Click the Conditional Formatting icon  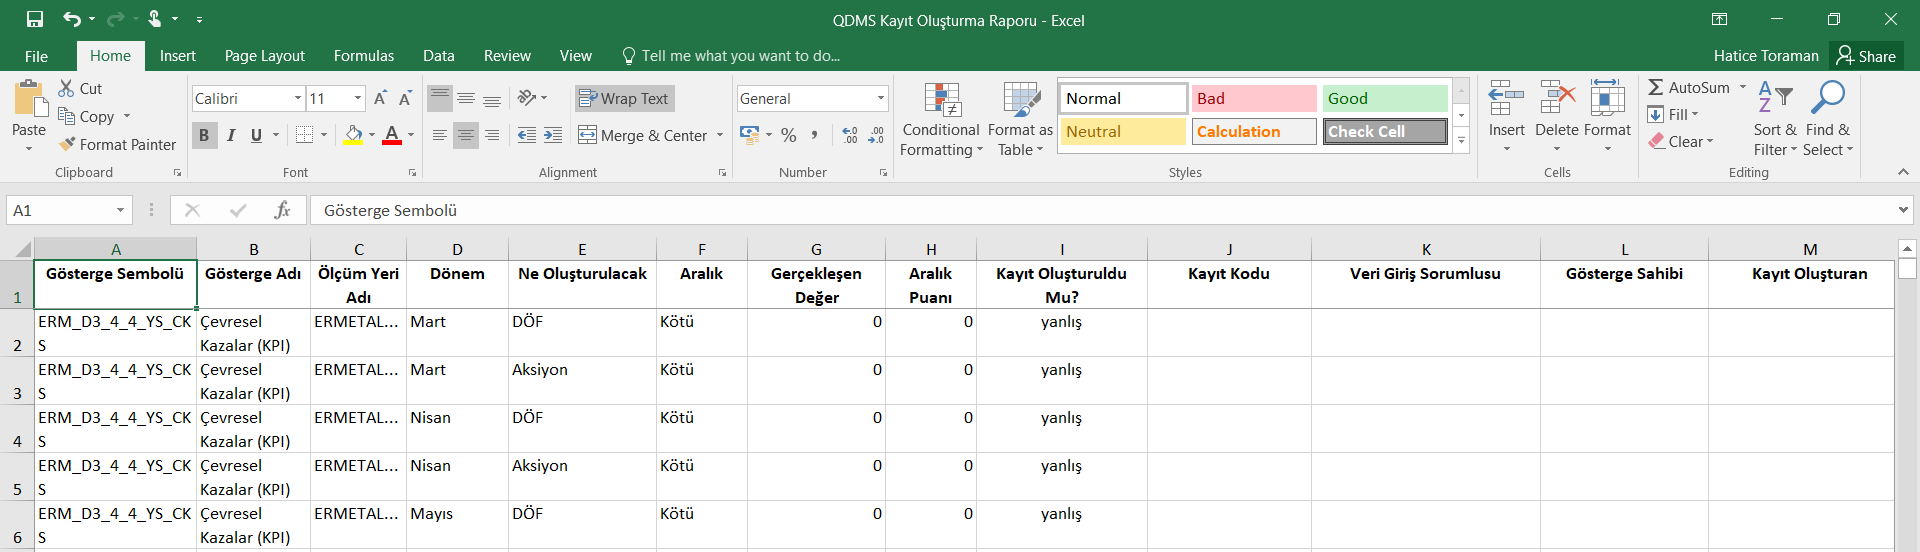tap(941, 101)
